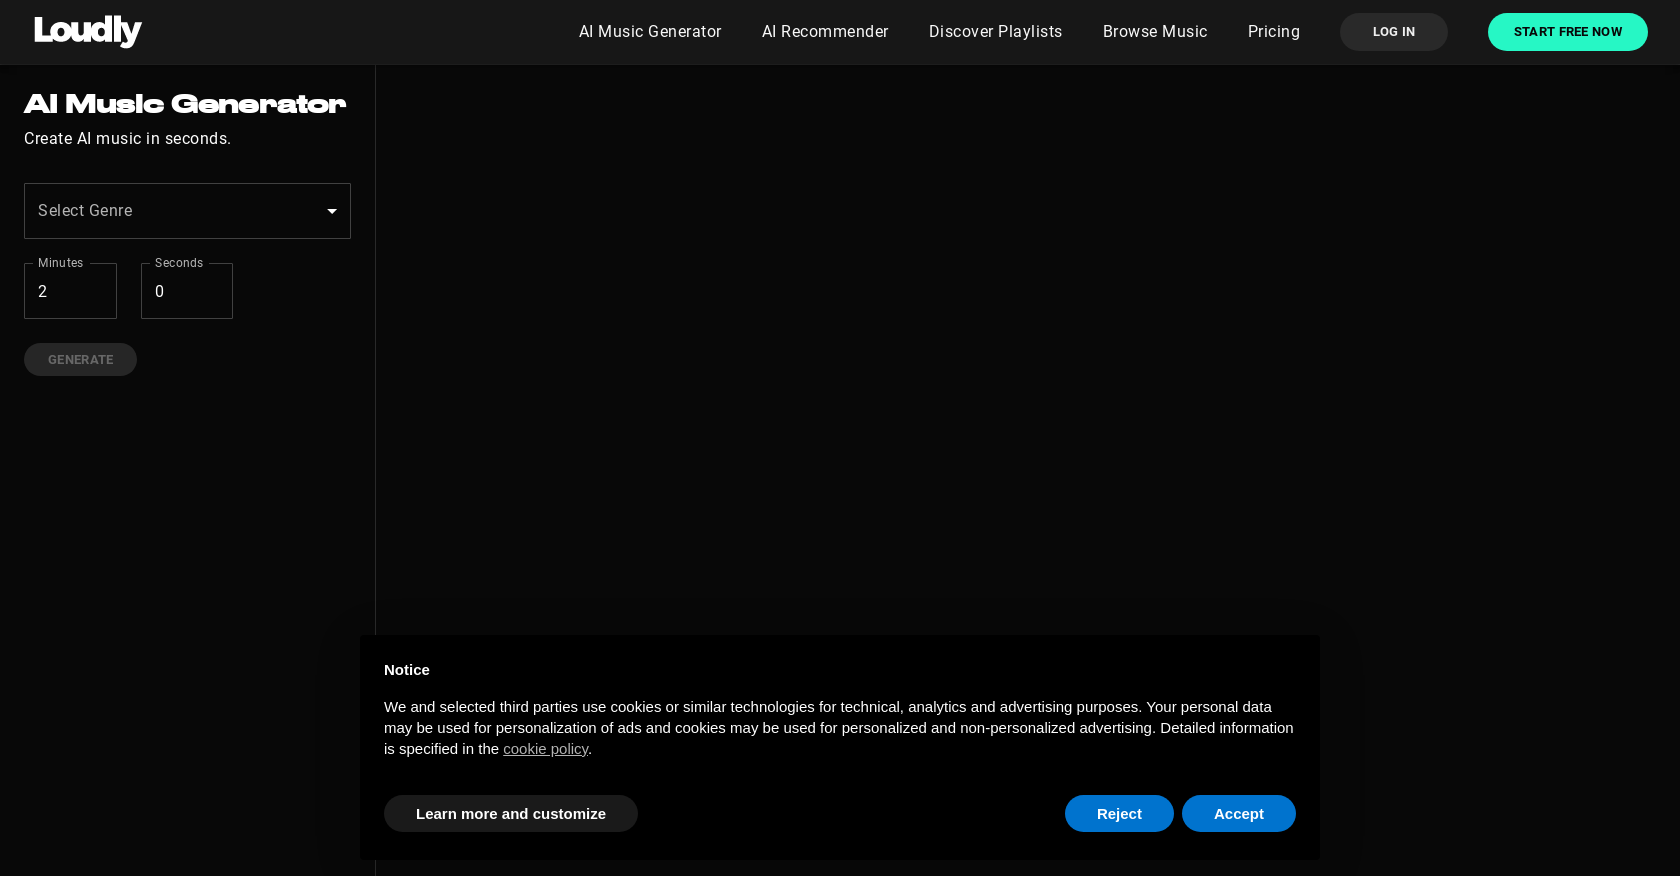View the Pricing page
Viewport: 1680px width, 876px height.
(1273, 32)
